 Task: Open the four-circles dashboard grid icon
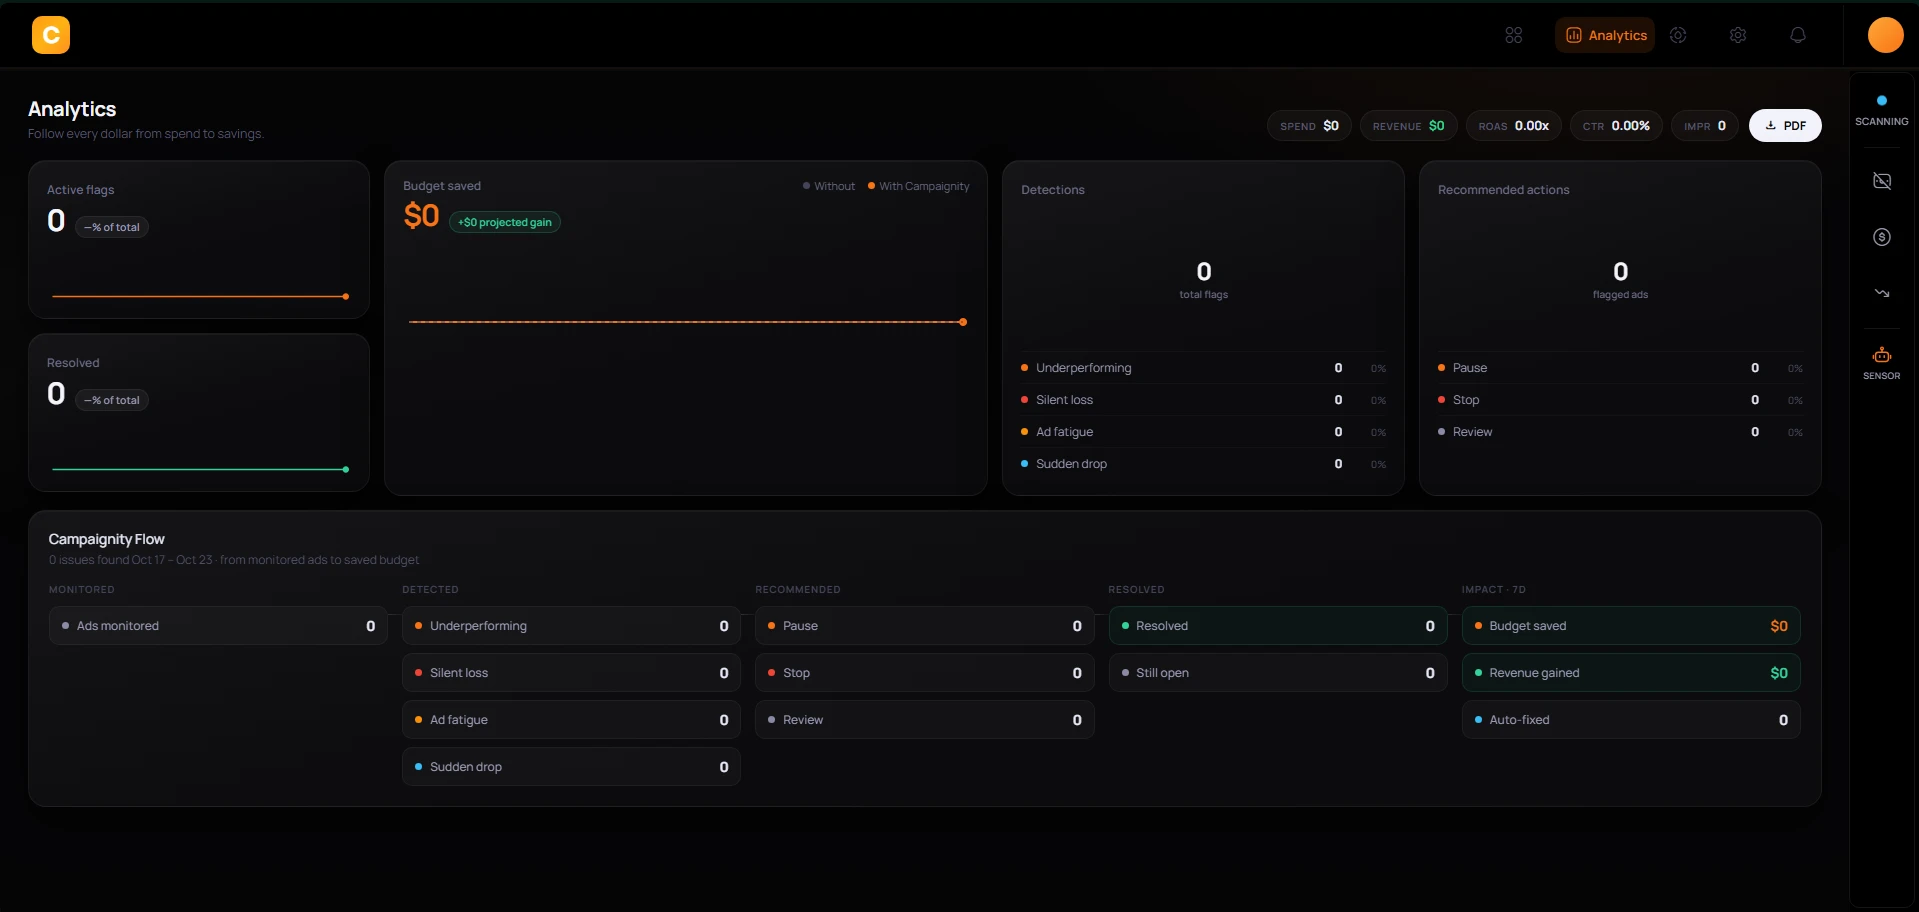(1514, 35)
